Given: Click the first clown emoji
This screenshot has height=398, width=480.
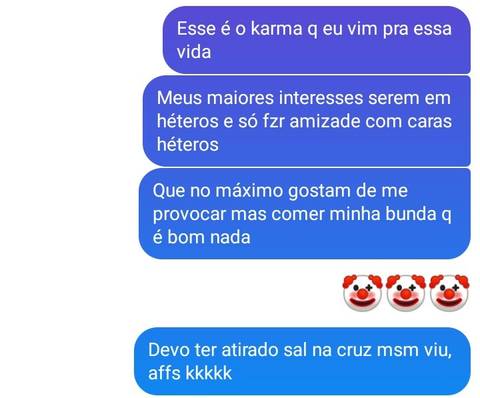Looking at the screenshot, I should click(362, 293).
